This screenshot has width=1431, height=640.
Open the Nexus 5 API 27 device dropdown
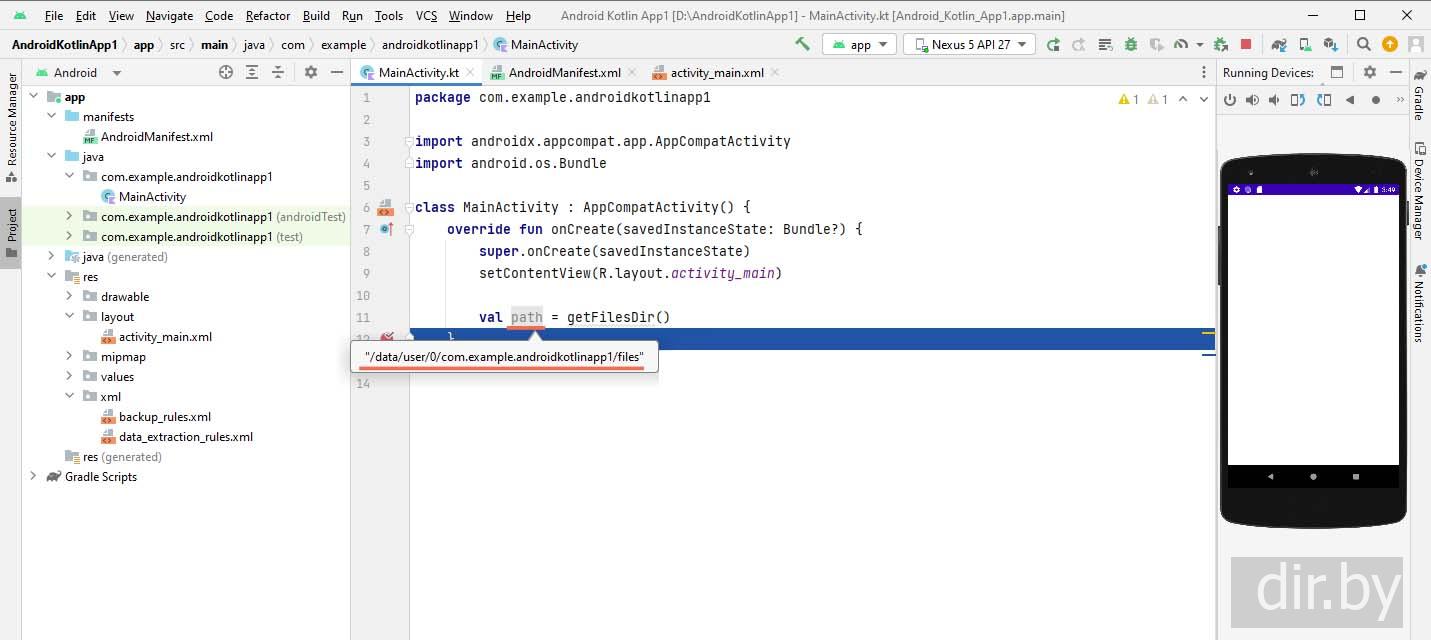[x=969, y=44]
